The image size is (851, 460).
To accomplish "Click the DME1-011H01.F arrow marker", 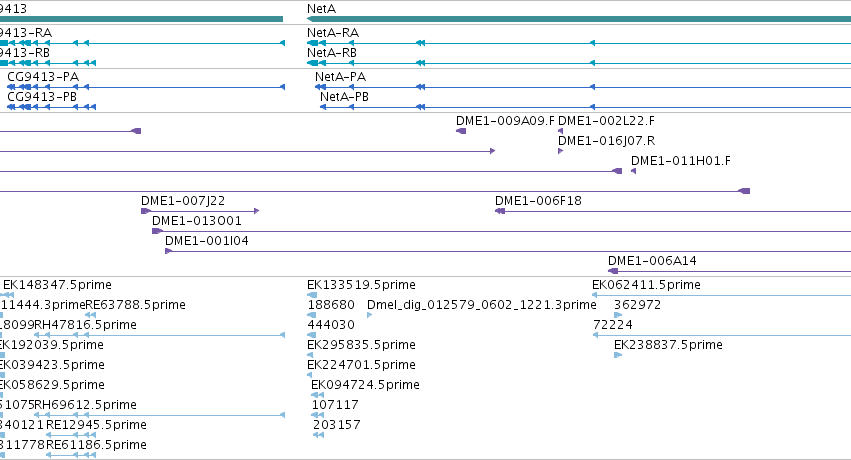I will [x=633, y=171].
